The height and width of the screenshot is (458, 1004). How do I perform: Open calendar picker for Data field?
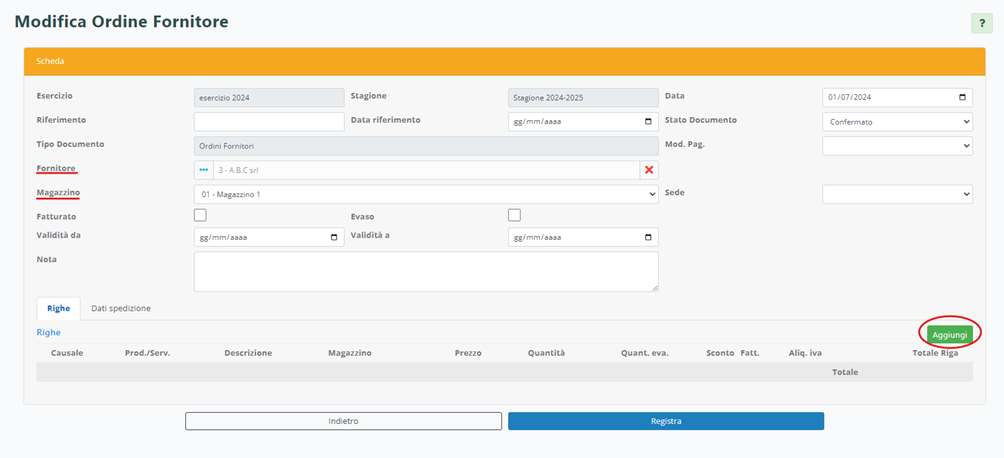pos(962,98)
